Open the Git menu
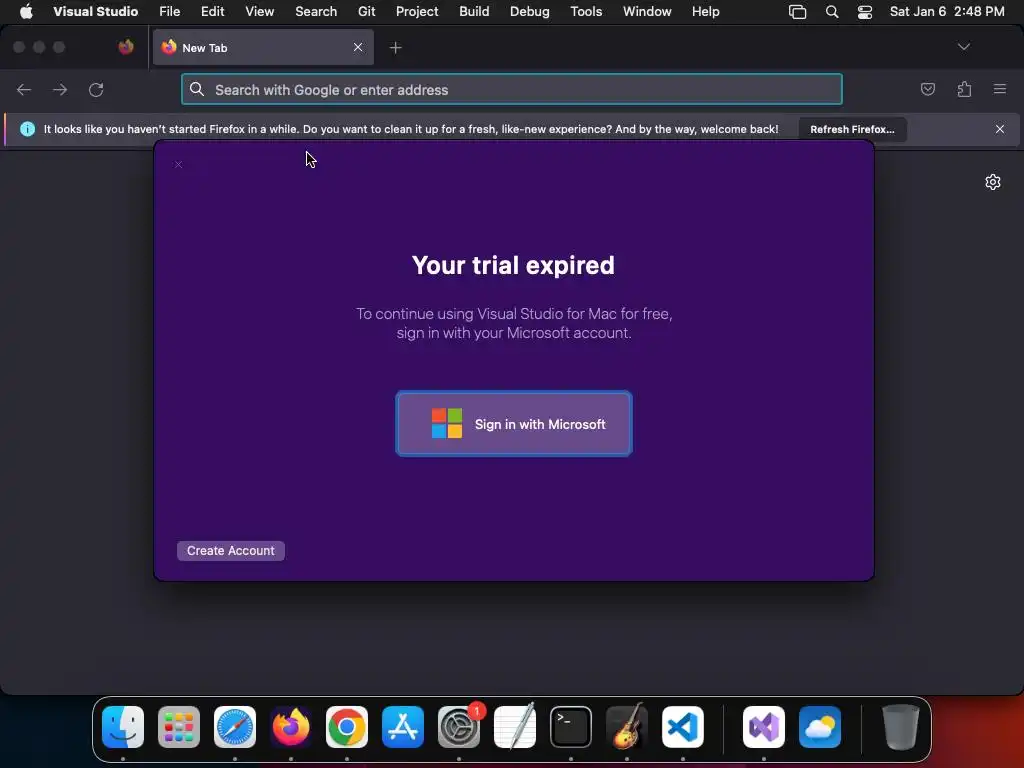 [366, 12]
